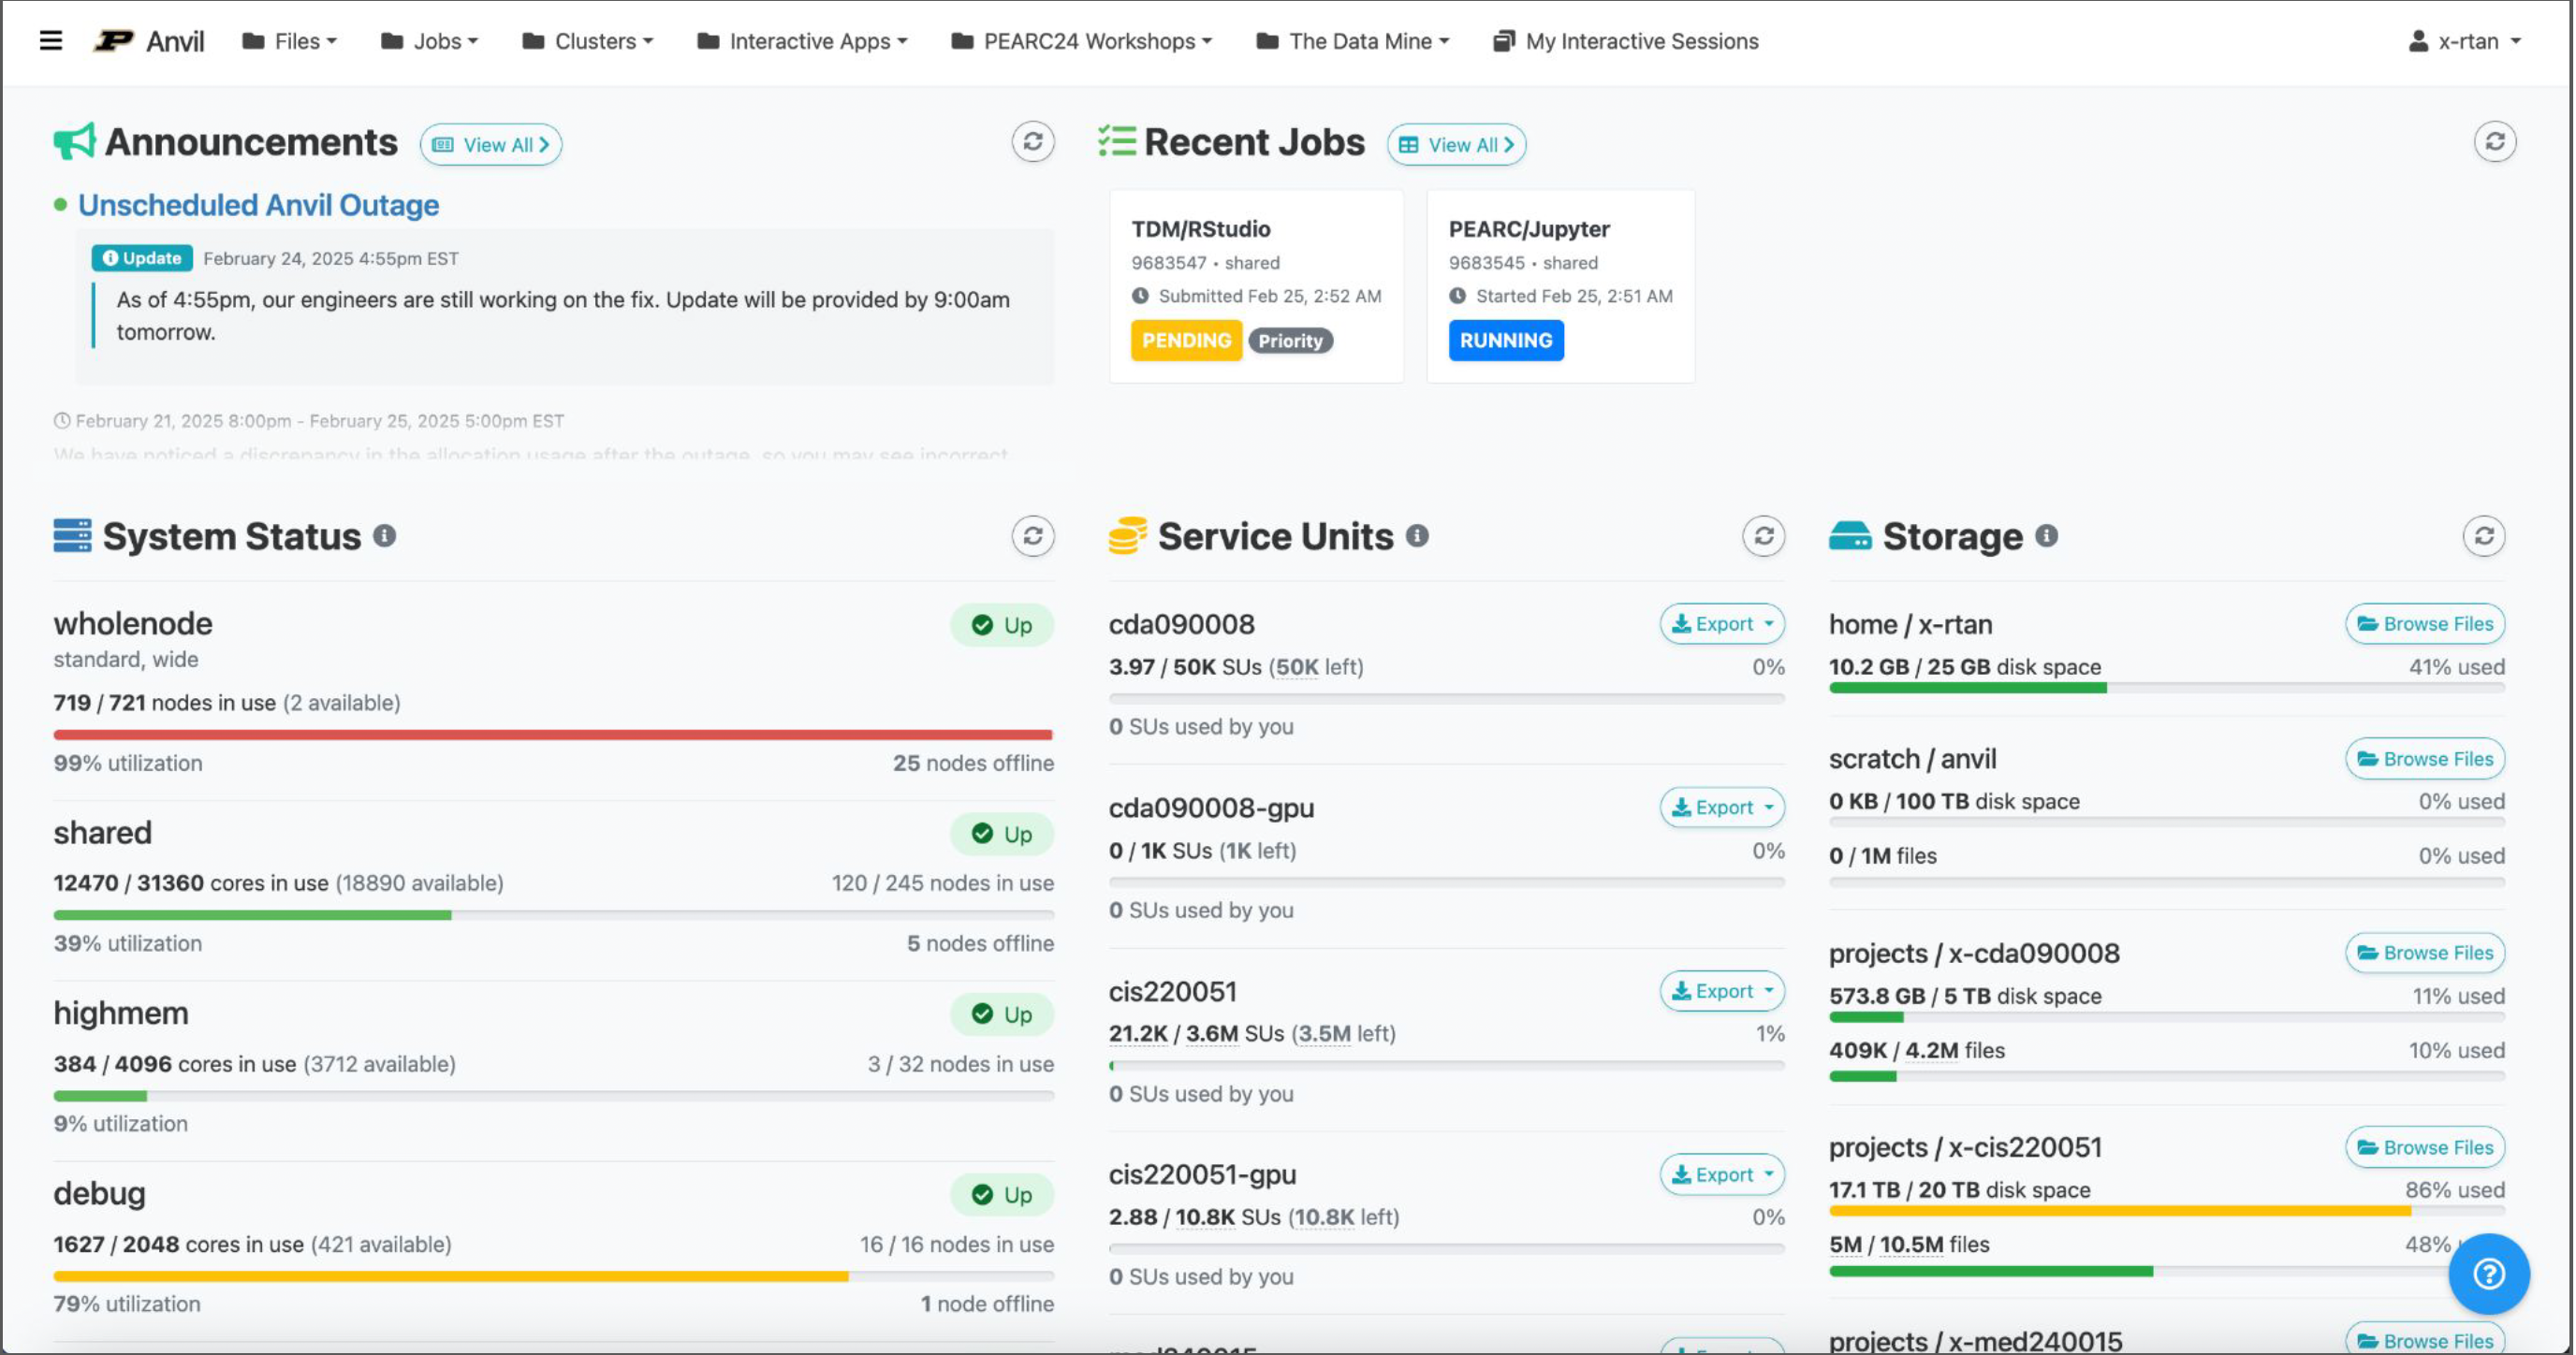
Task: Click the wholenode red utilization bar
Action: point(553,735)
